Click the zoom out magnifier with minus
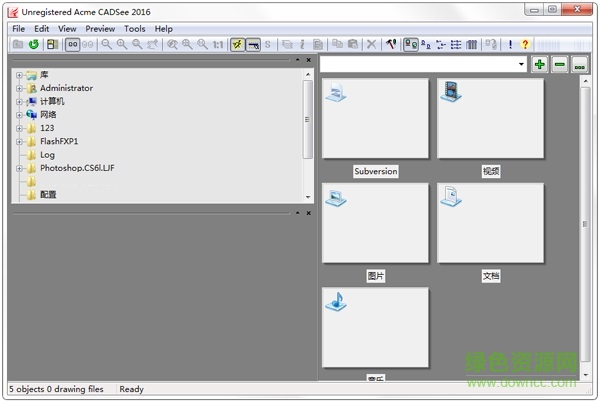This screenshot has height=401, width=600. click(x=107, y=44)
